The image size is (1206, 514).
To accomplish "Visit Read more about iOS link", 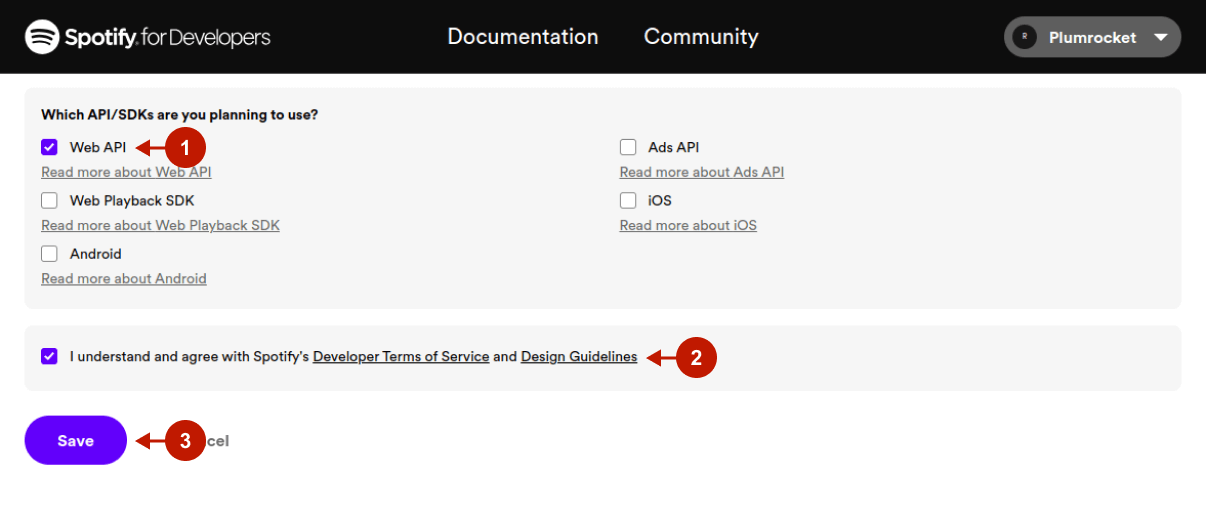I will click(x=688, y=225).
